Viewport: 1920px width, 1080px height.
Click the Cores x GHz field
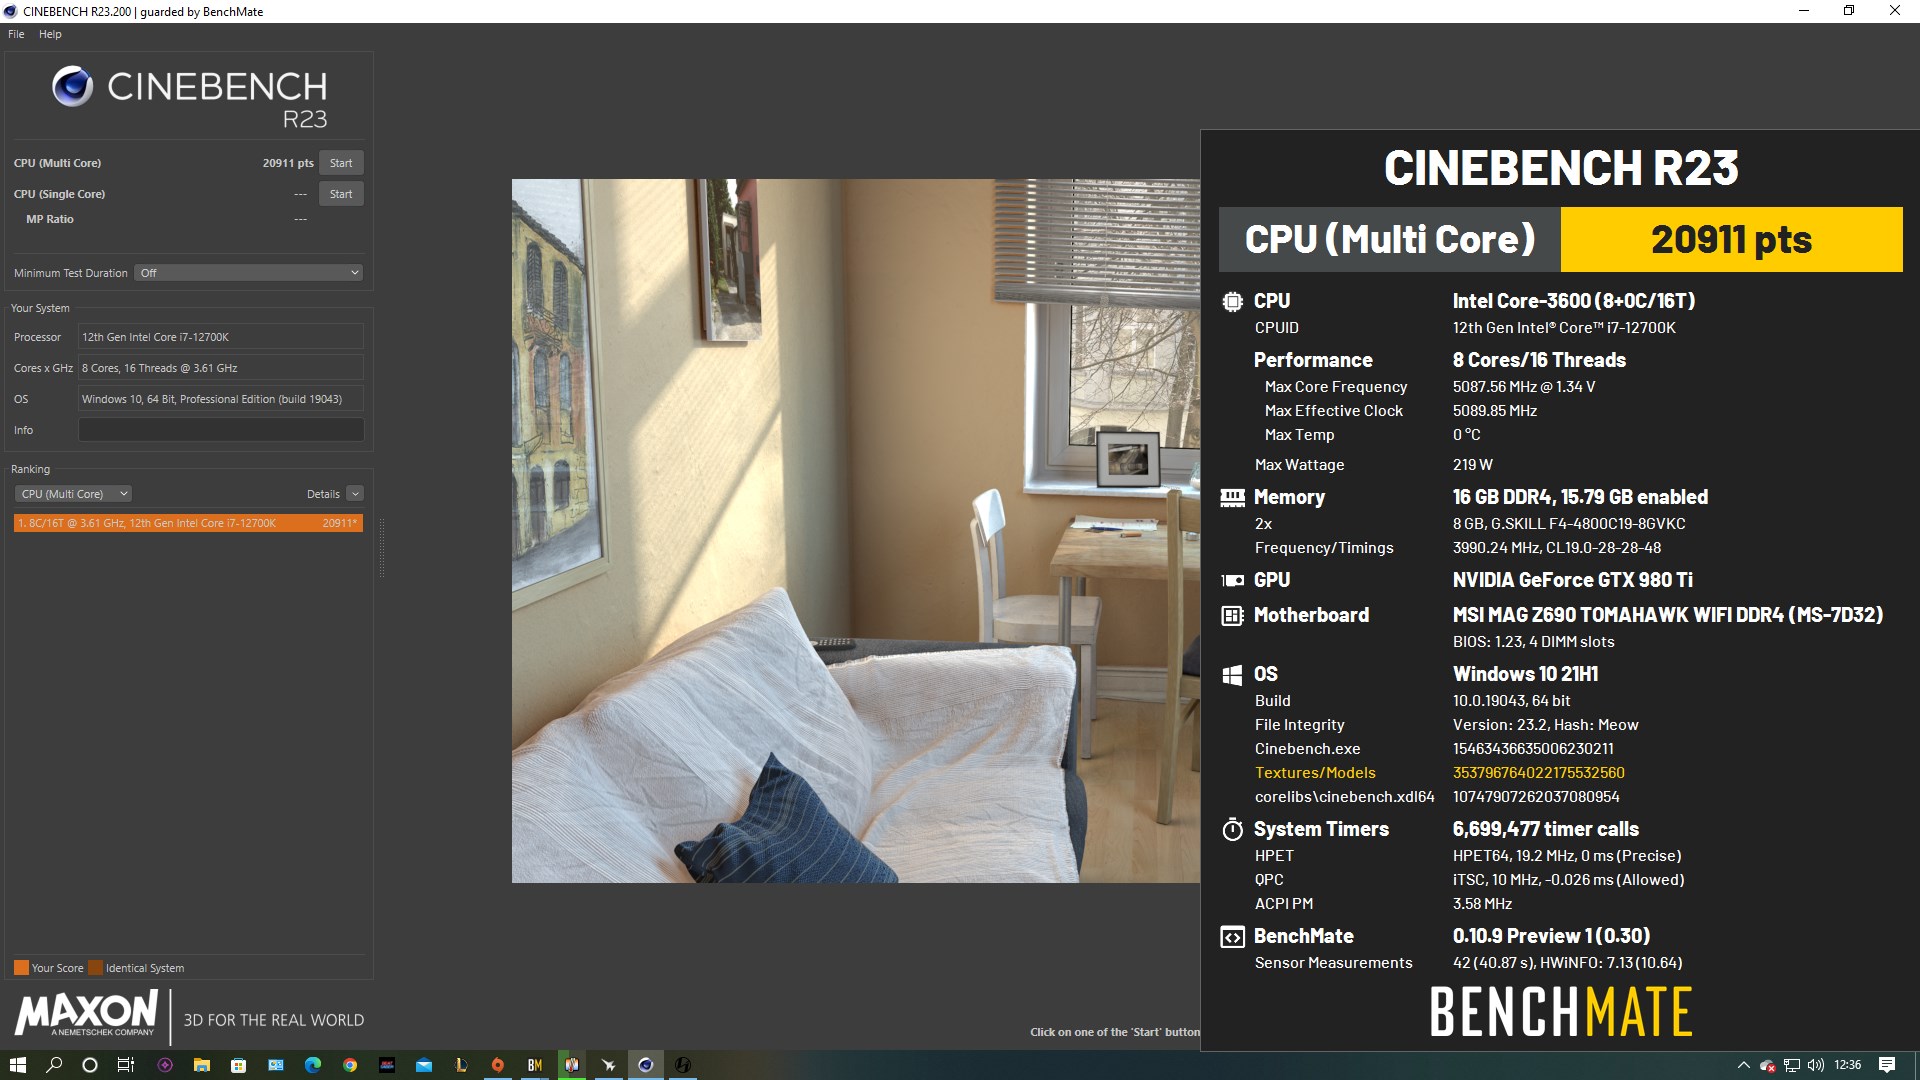click(x=221, y=368)
